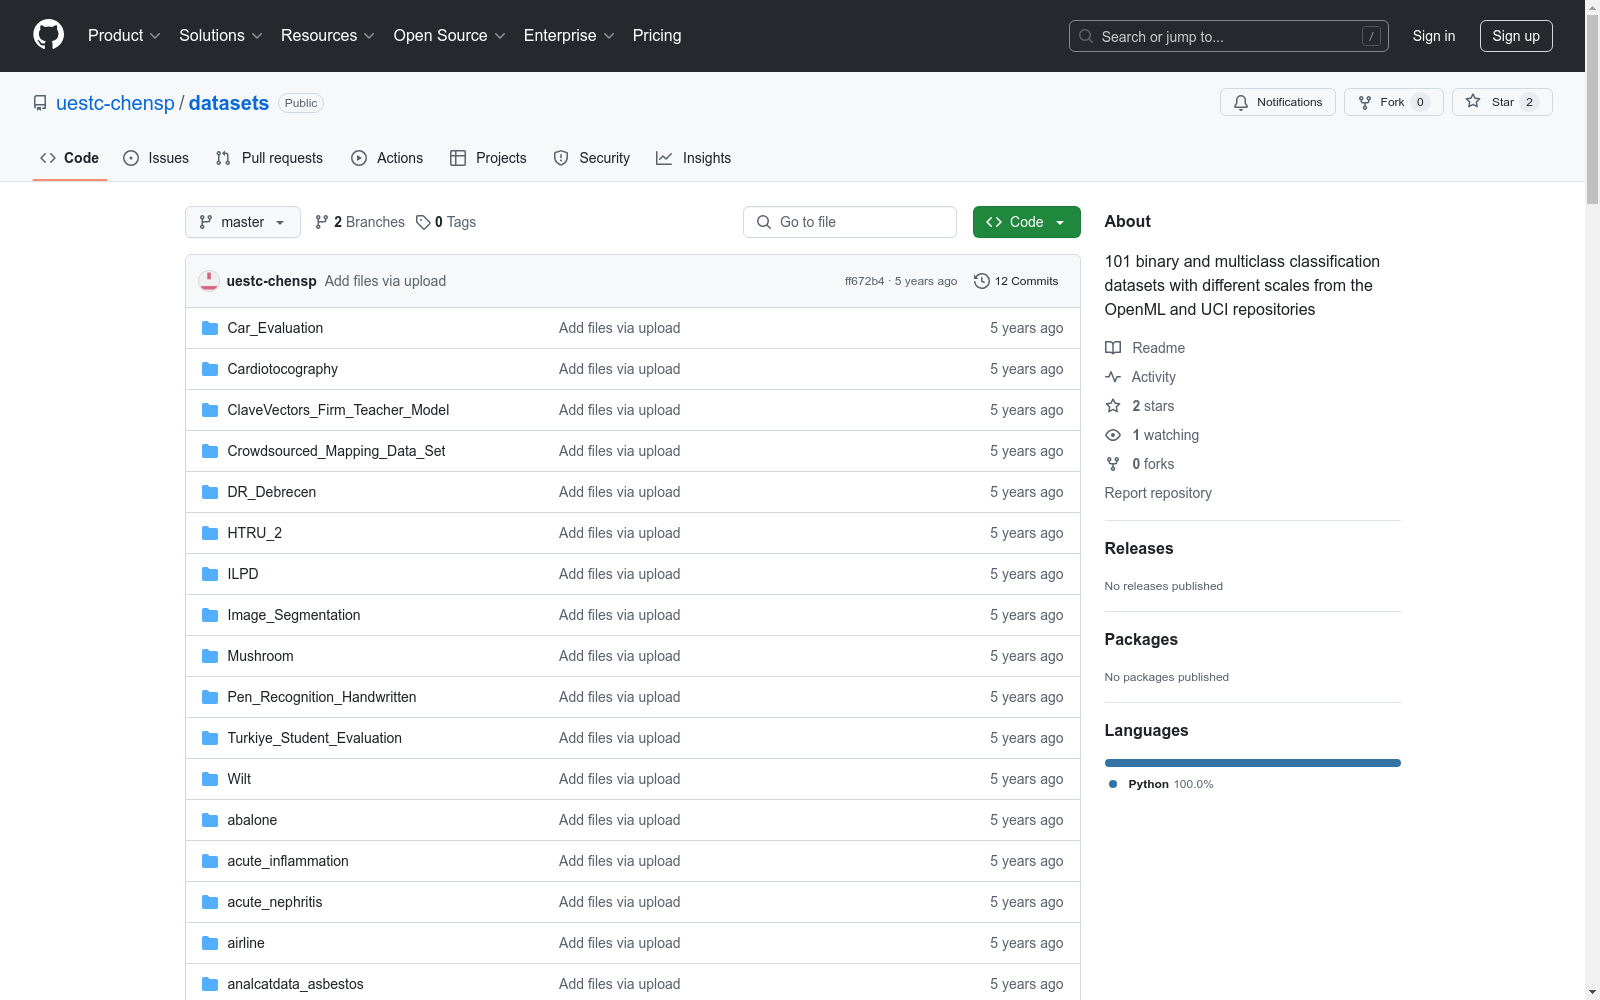Open the commit history clock icon
Viewport: 1600px width, 1000px height.
click(982, 281)
